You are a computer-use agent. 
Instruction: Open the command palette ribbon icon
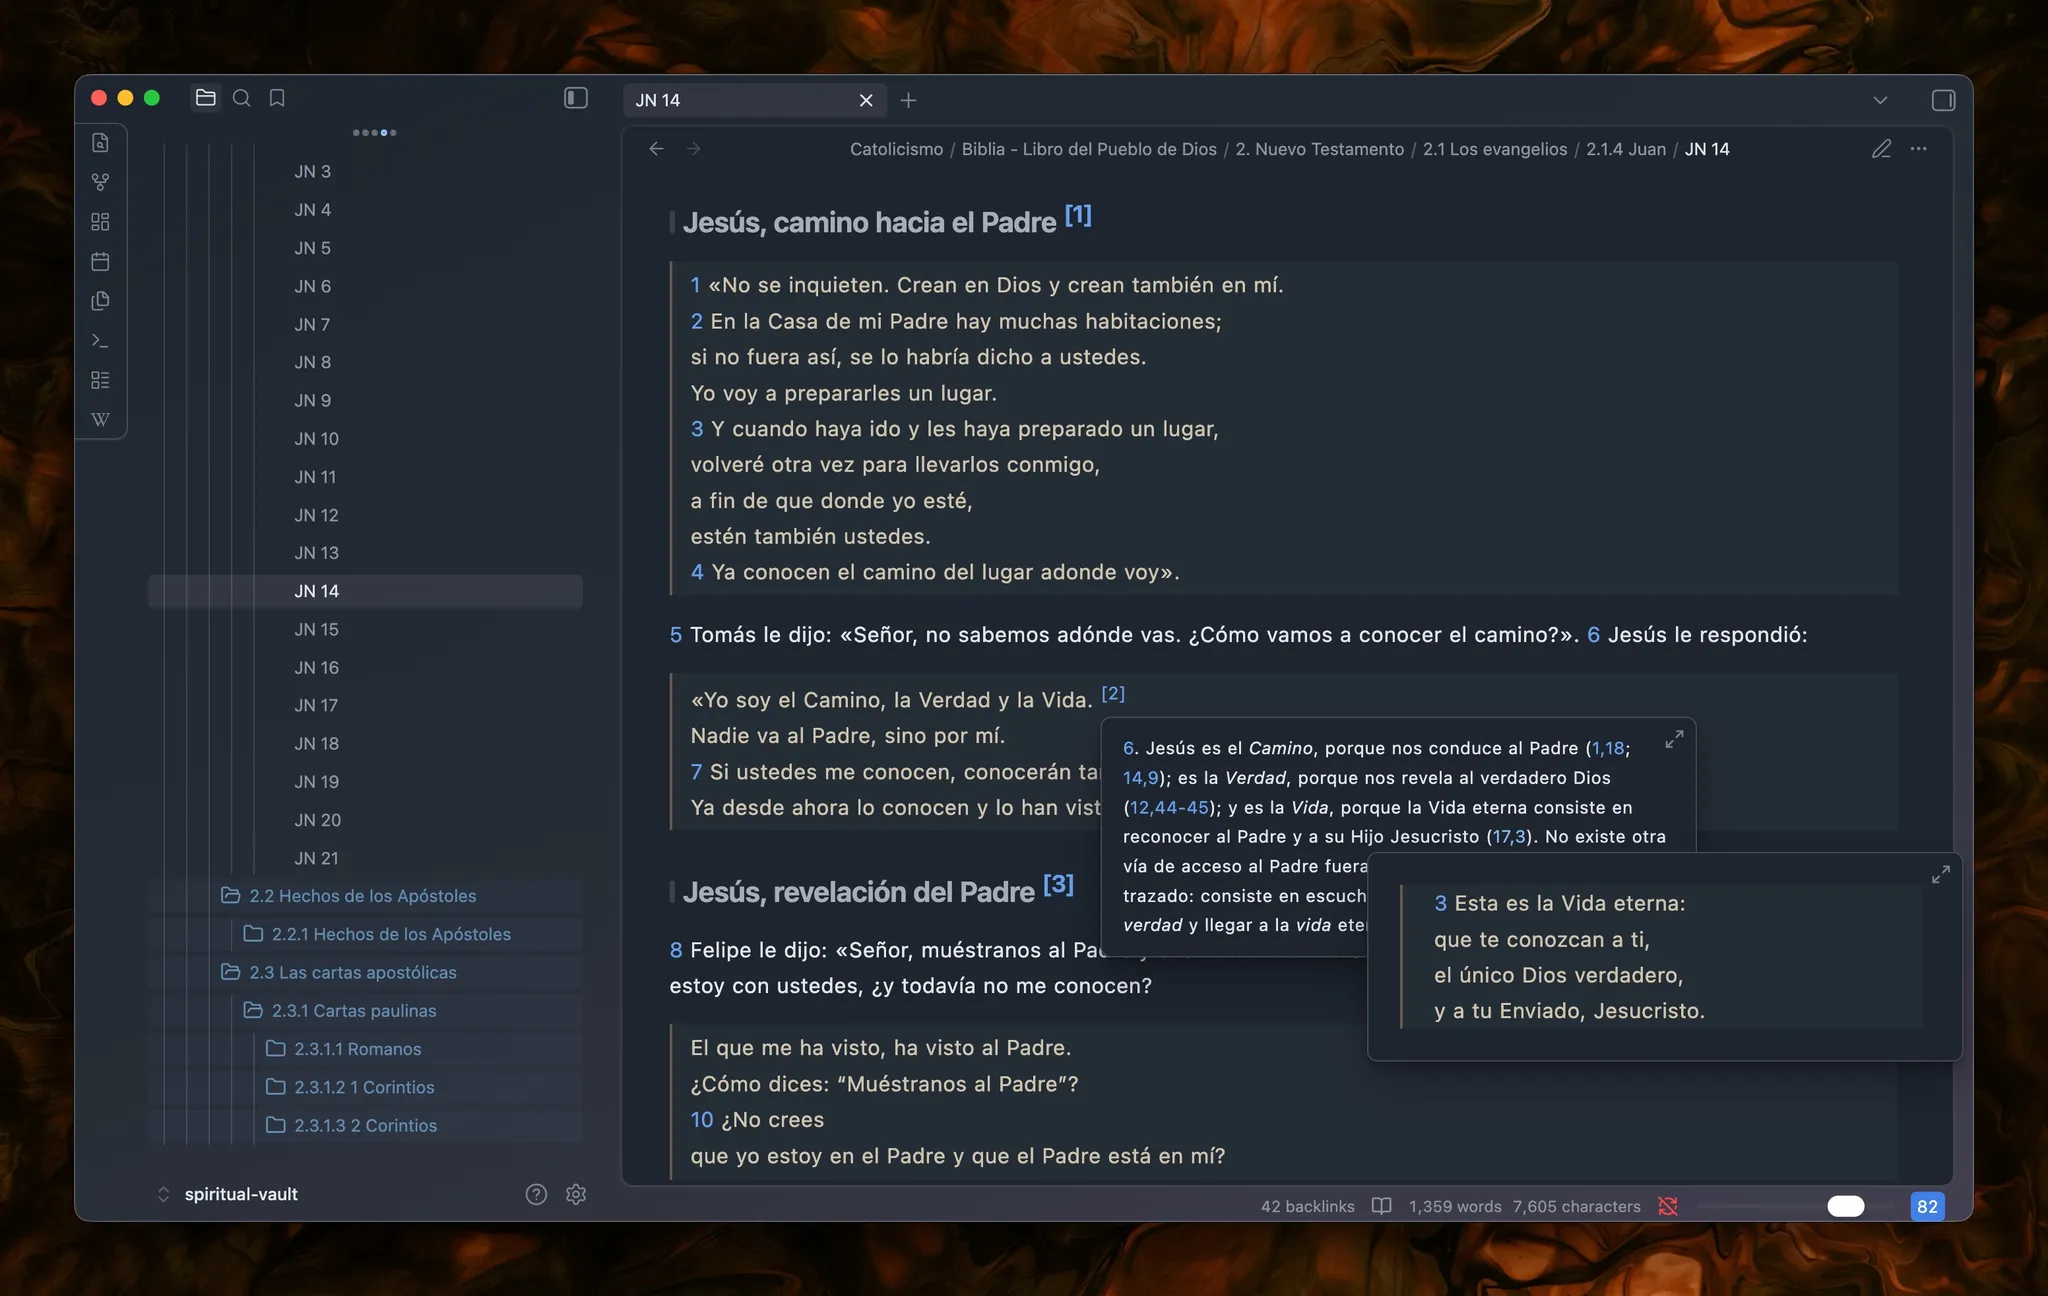(x=100, y=341)
